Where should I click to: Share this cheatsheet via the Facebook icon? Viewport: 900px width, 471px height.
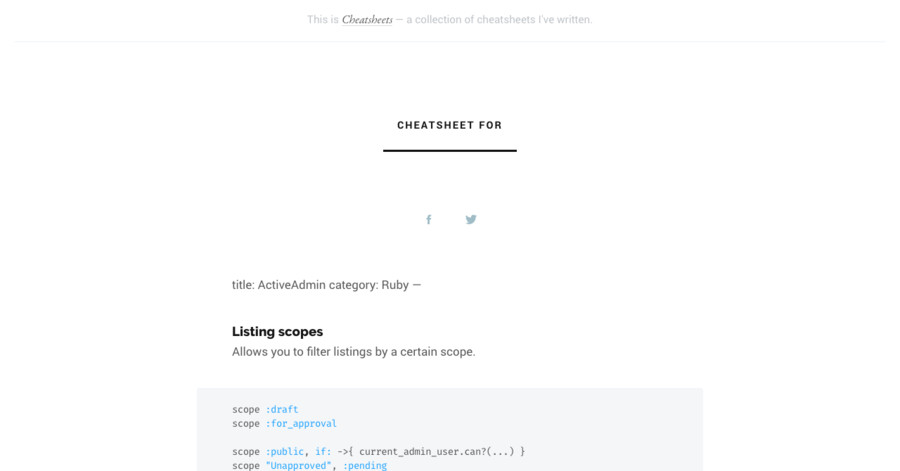point(428,219)
